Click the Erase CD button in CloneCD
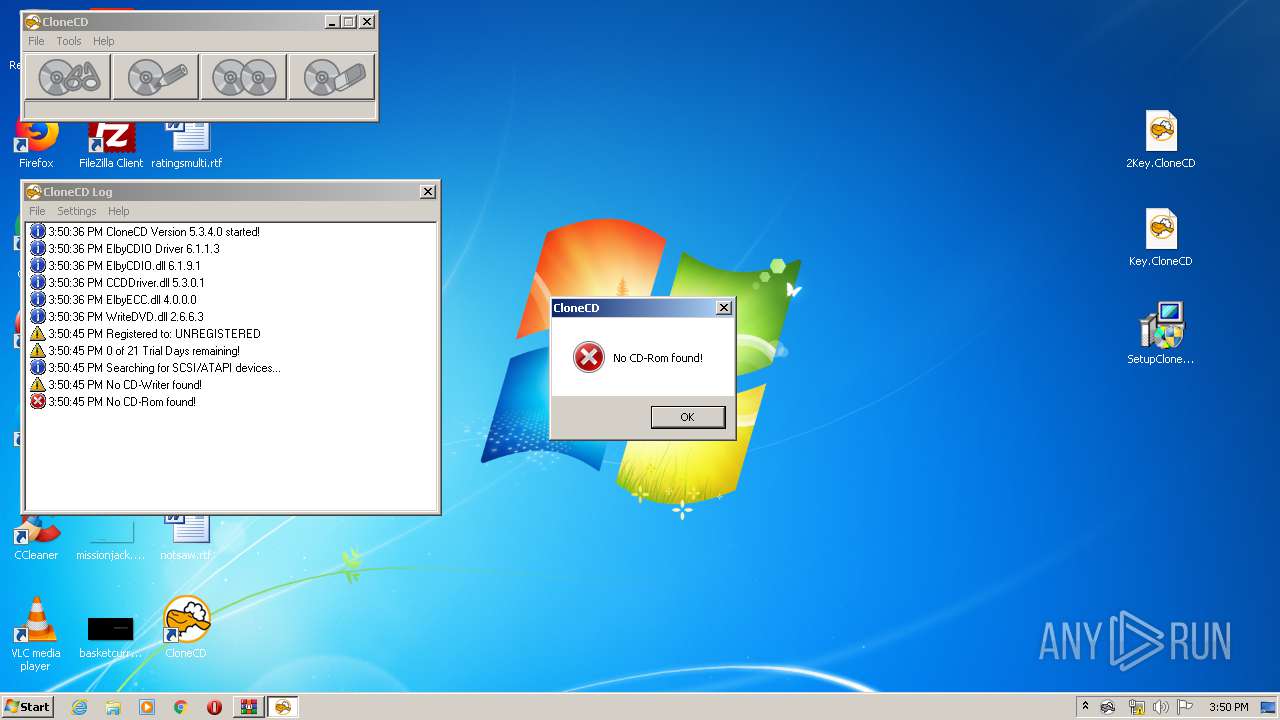 tap(332, 77)
